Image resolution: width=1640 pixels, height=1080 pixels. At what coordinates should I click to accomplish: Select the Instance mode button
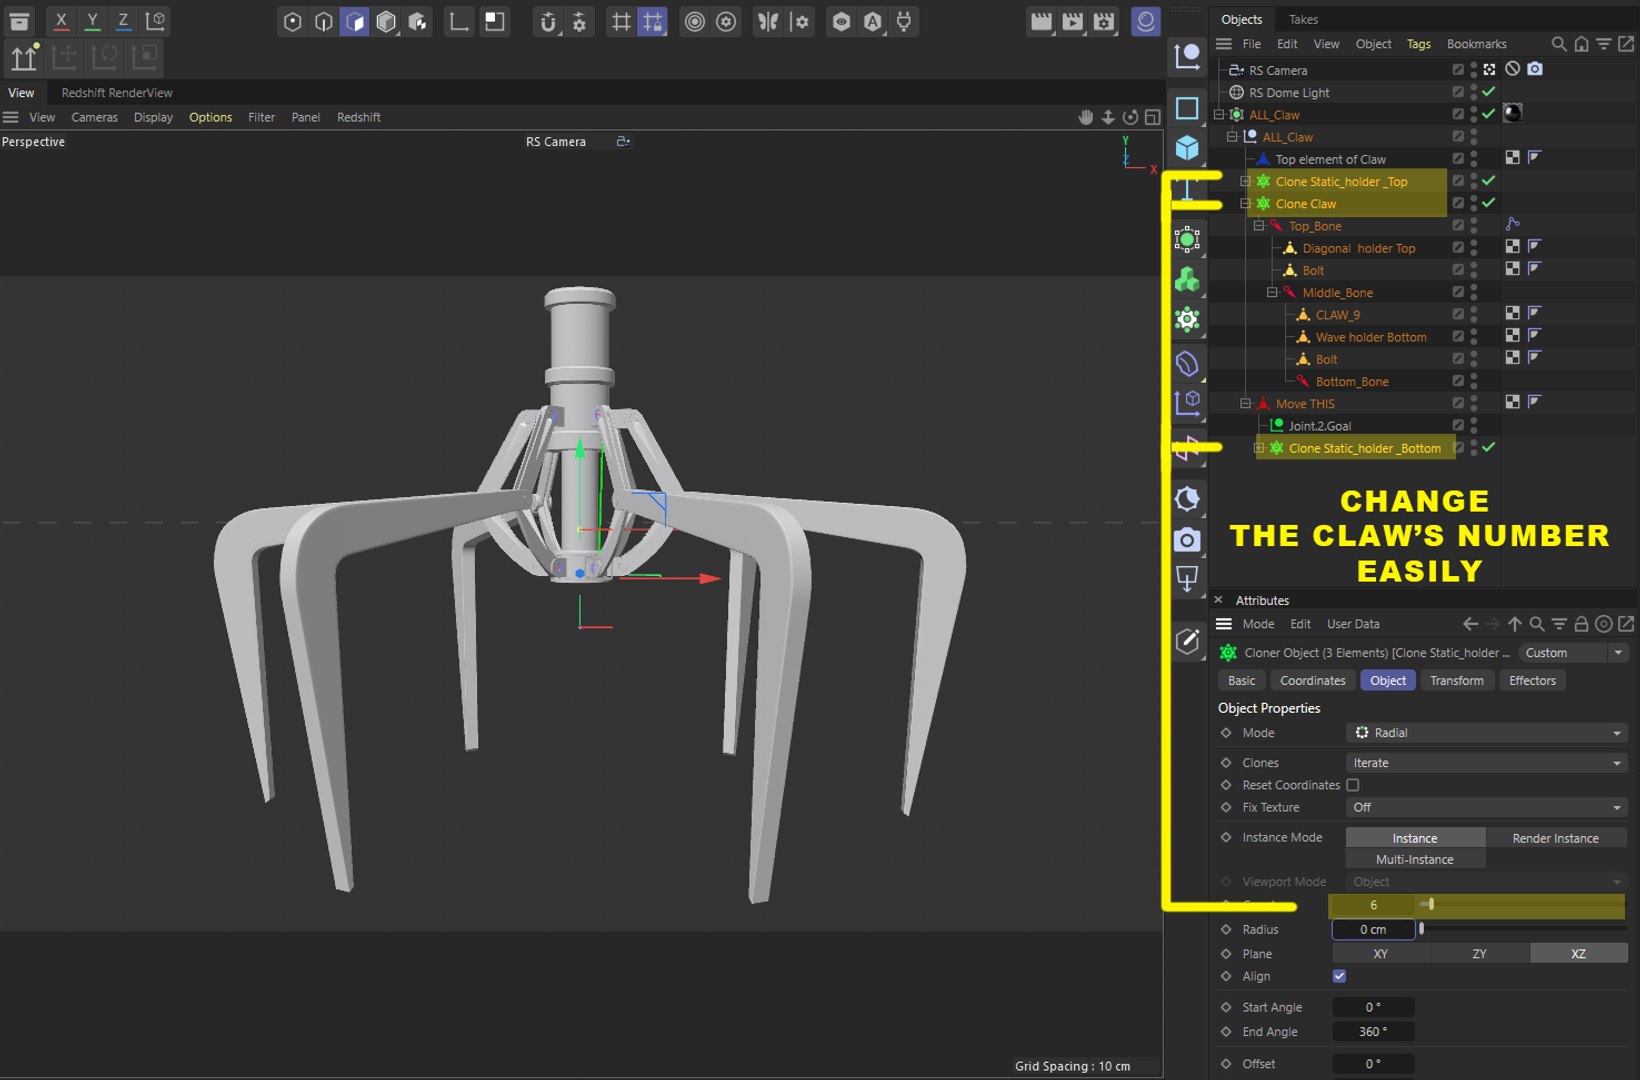[1414, 838]
